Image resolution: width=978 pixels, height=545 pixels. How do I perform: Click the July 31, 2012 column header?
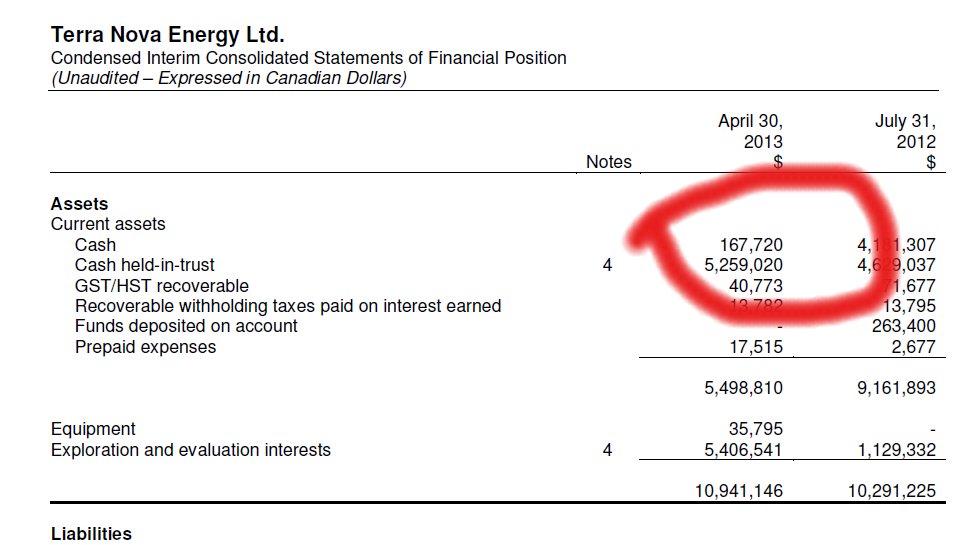point(904,131)
